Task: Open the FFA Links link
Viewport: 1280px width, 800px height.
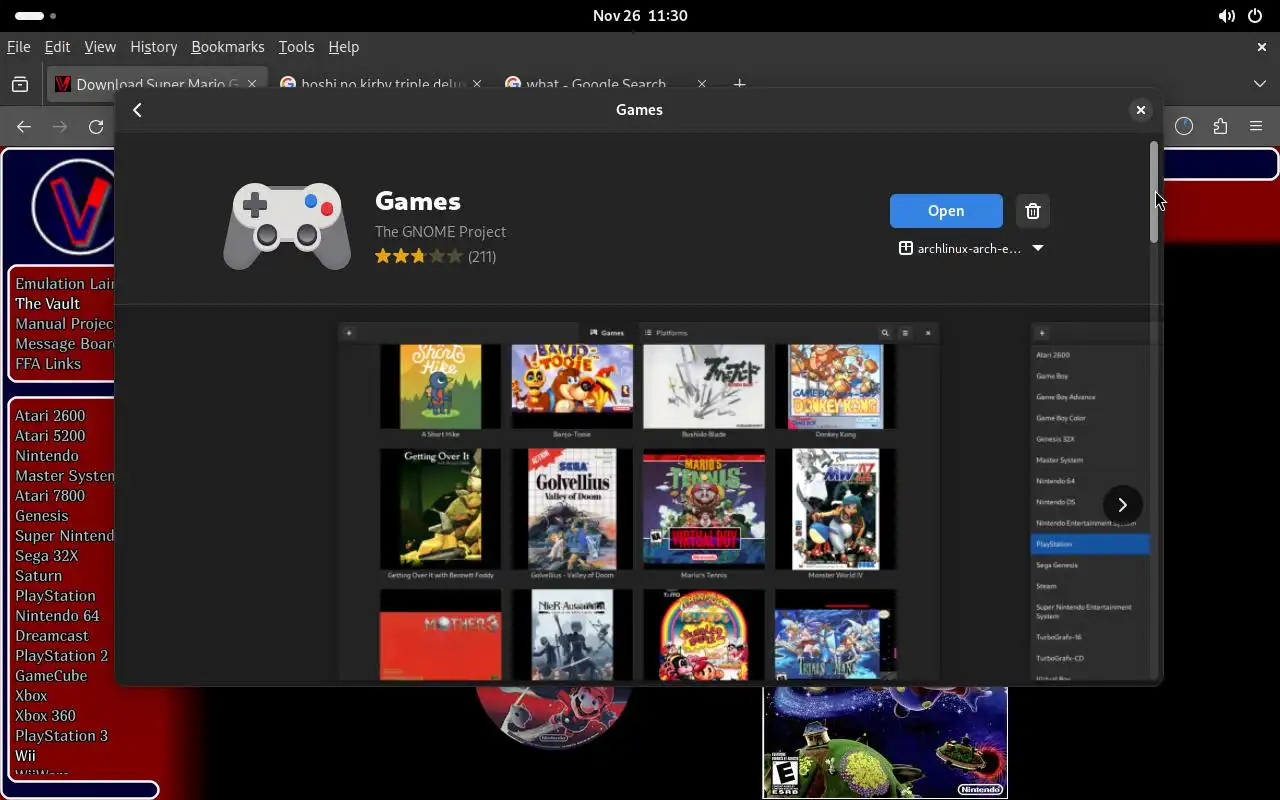Action: pos(48,364)
